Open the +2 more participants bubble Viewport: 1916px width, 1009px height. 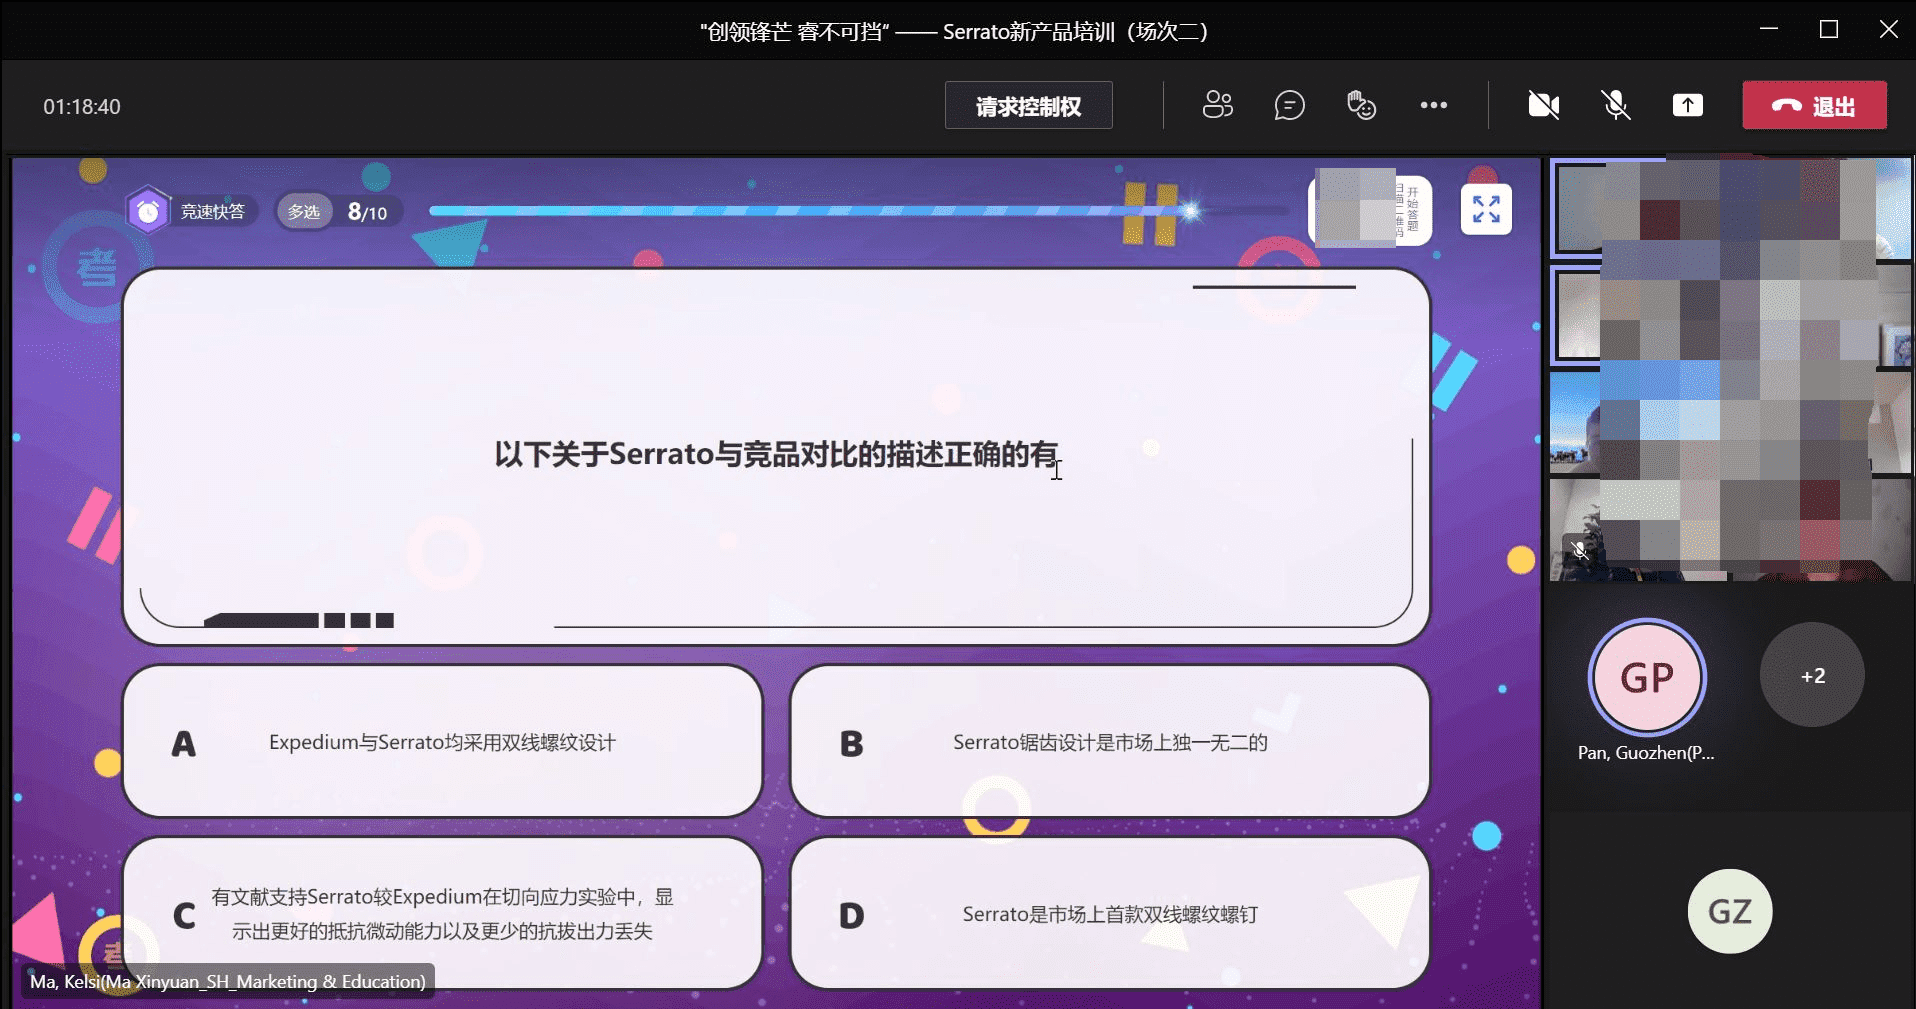pos(1812,675)
